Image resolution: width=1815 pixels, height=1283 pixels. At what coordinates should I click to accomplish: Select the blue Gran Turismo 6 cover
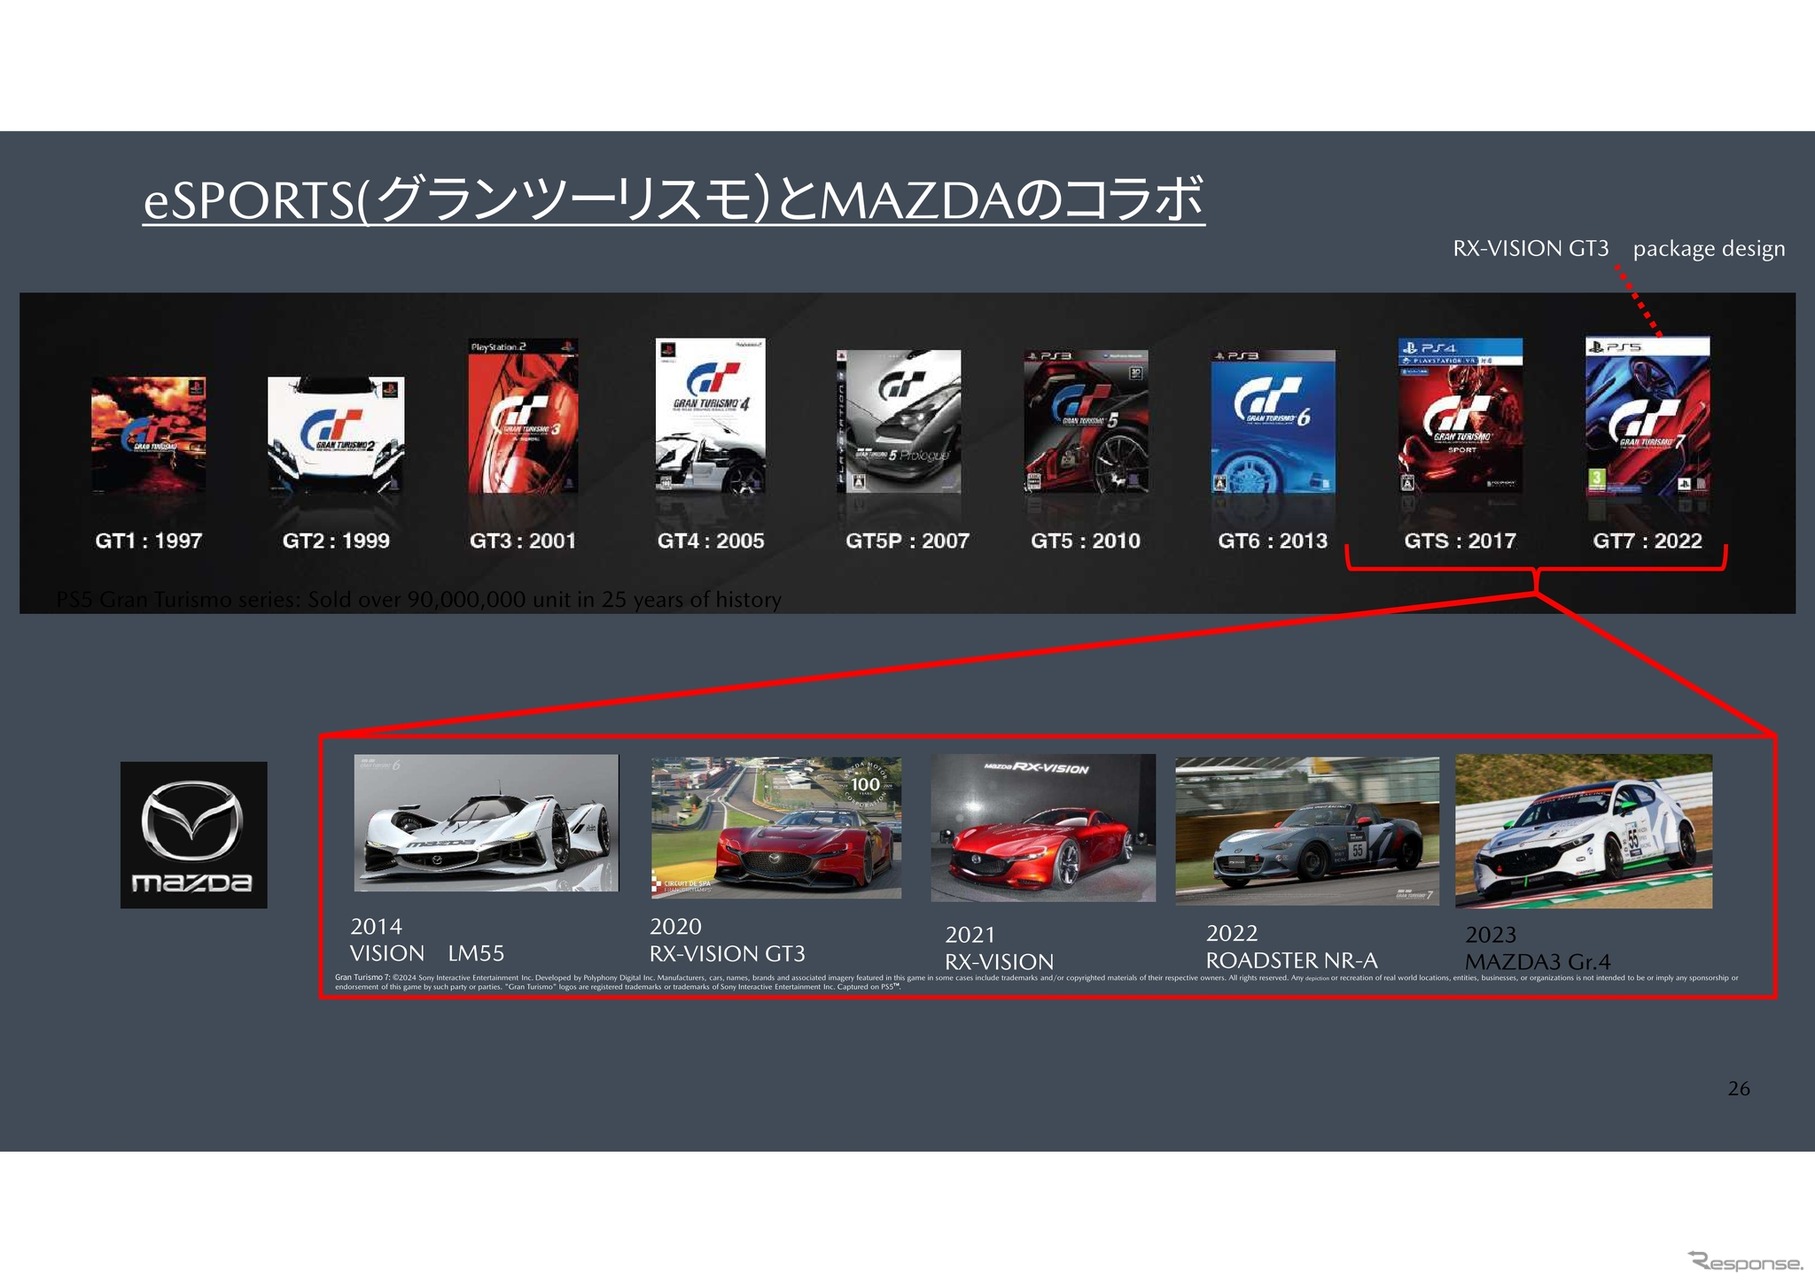coord(1273,421)
